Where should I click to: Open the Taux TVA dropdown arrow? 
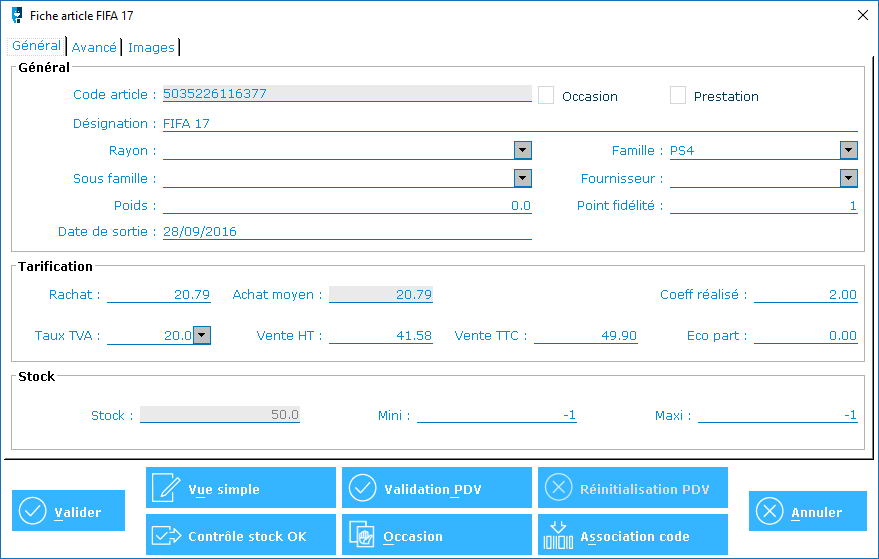point(202,335)
